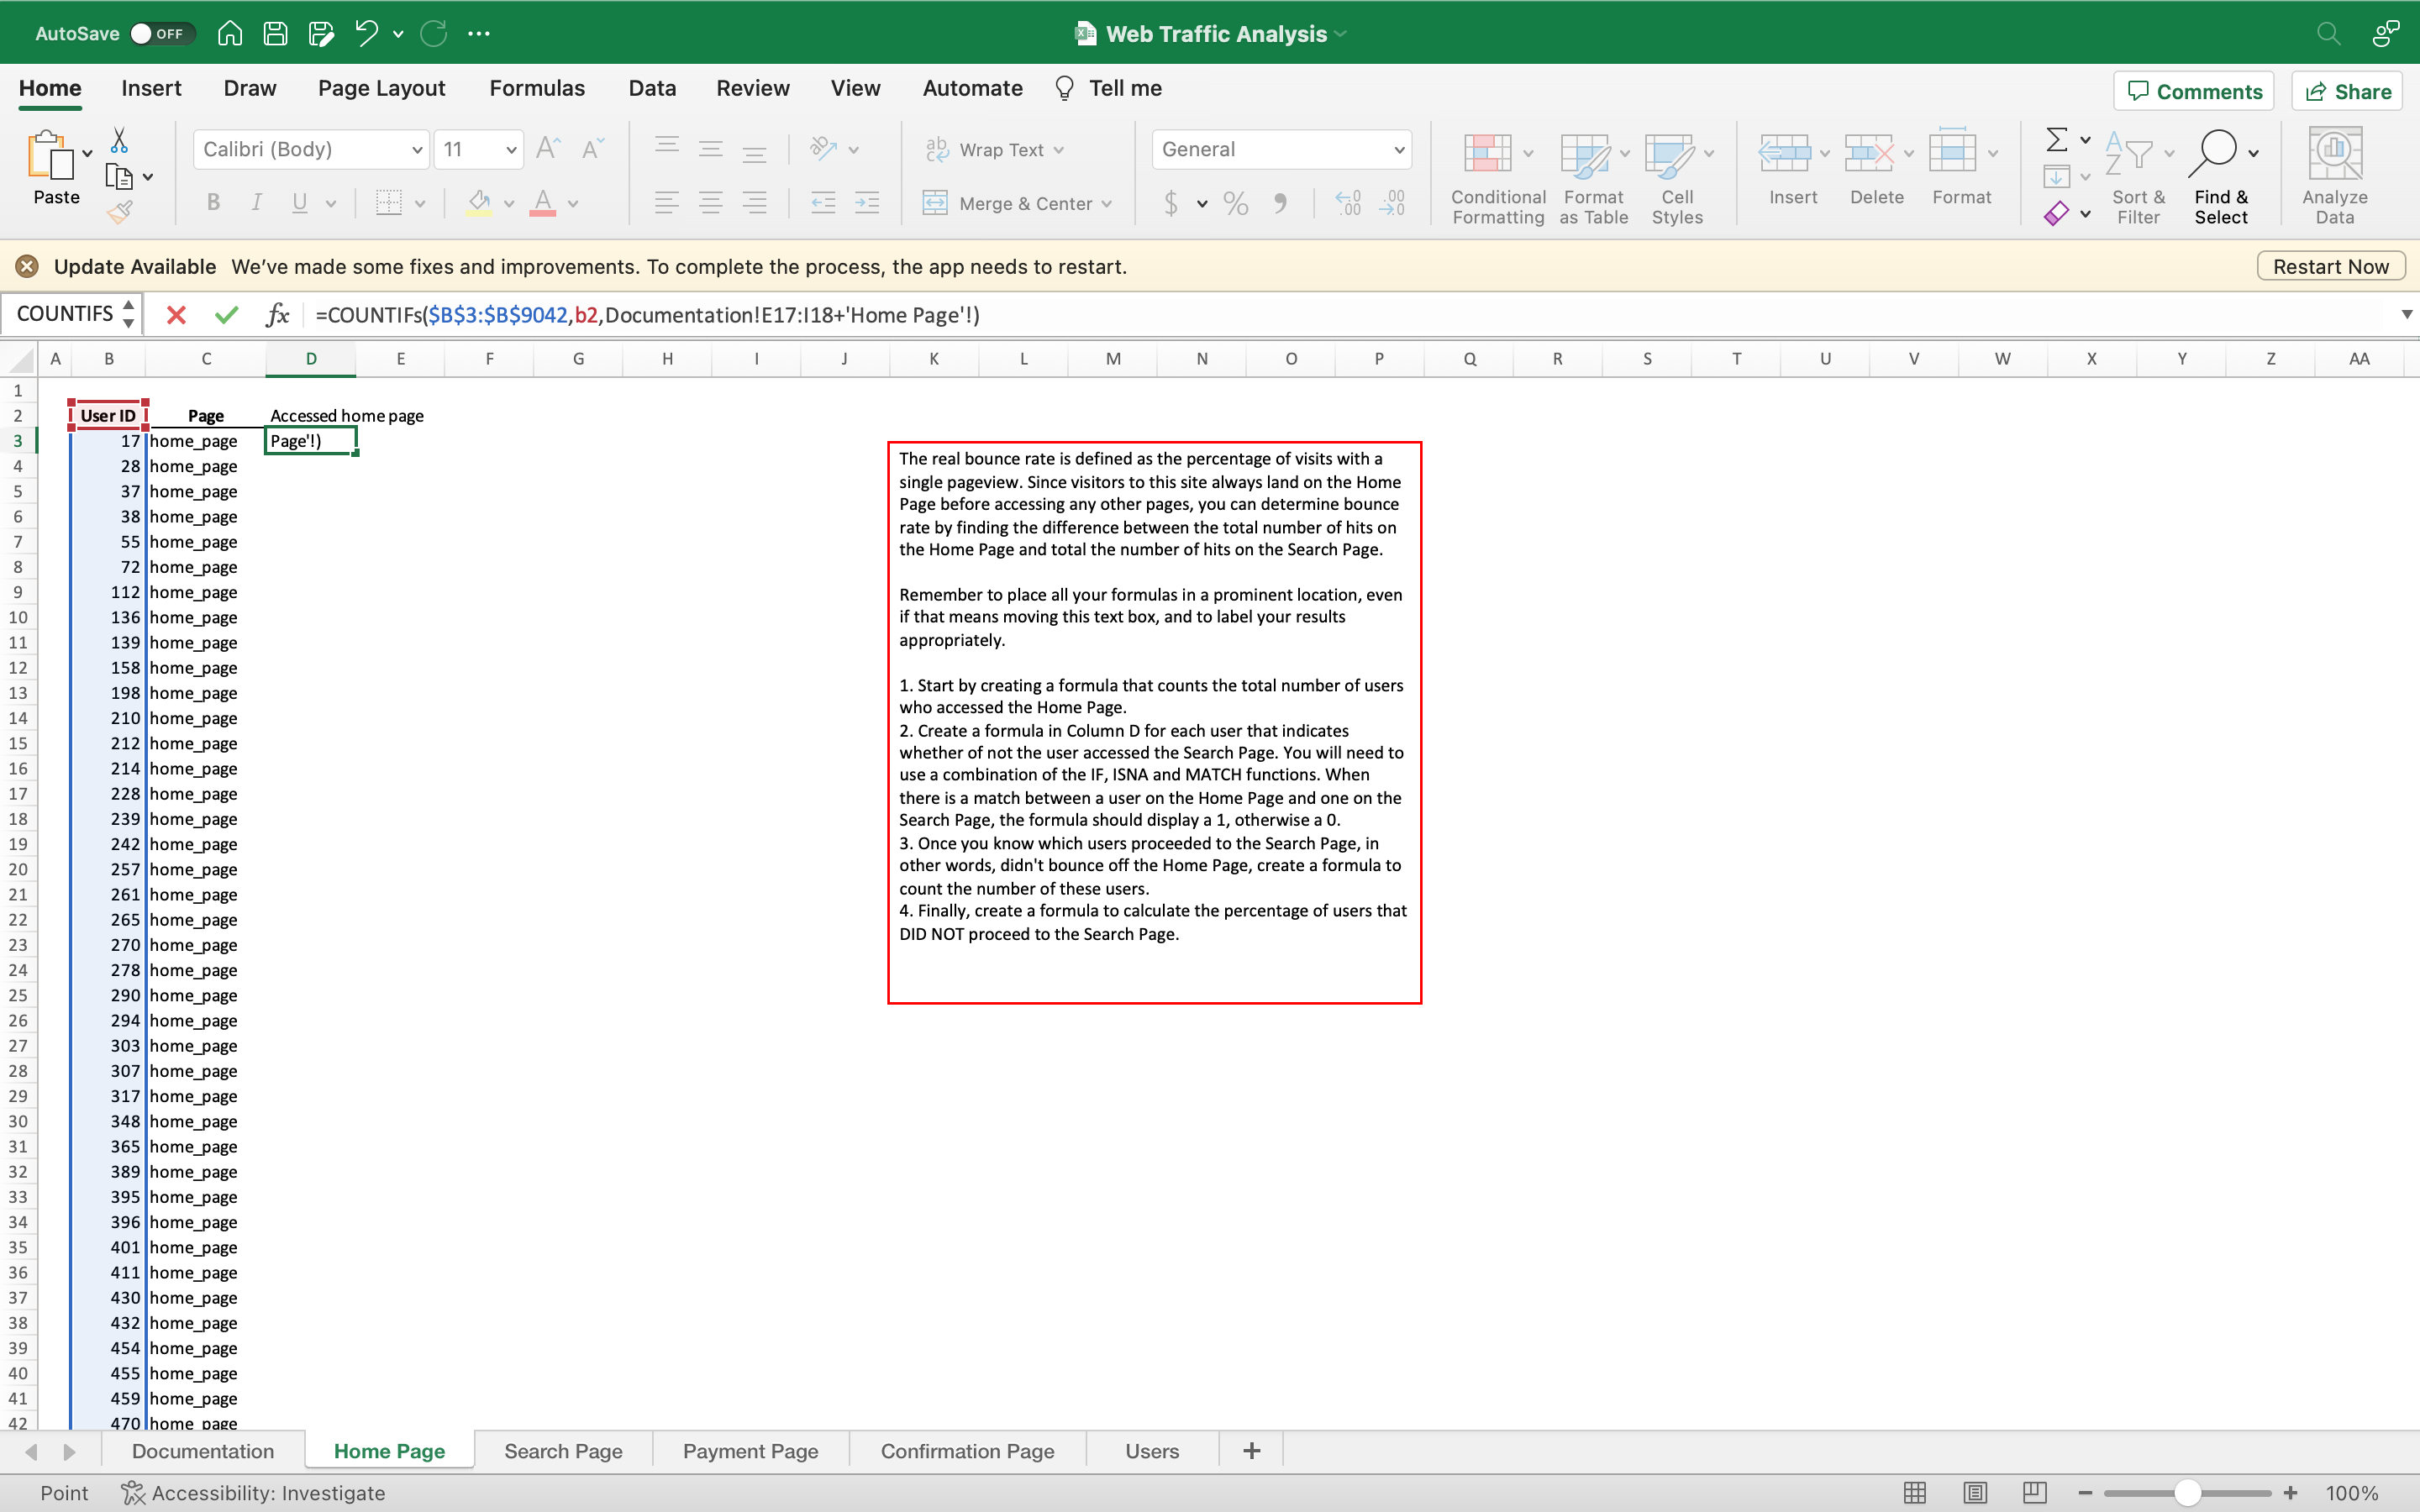Expand the General number format dropdown
Viewport: 2420px width, 1512px height.
pos(1398,150)
